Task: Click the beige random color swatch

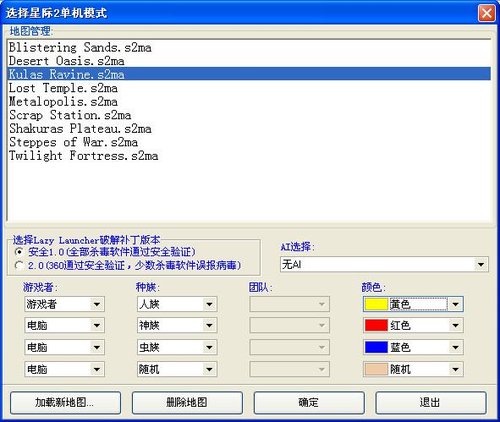Action: 376,369
